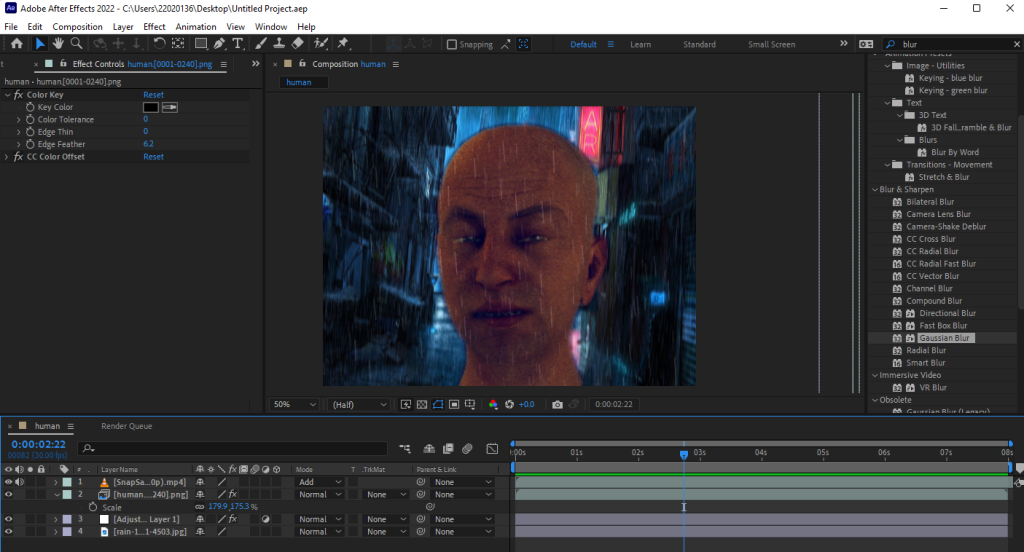Image resolution: width=1024 pixels, height=552 pixels.
Task: Mute audio of layer 1
Action: (20, 482)
